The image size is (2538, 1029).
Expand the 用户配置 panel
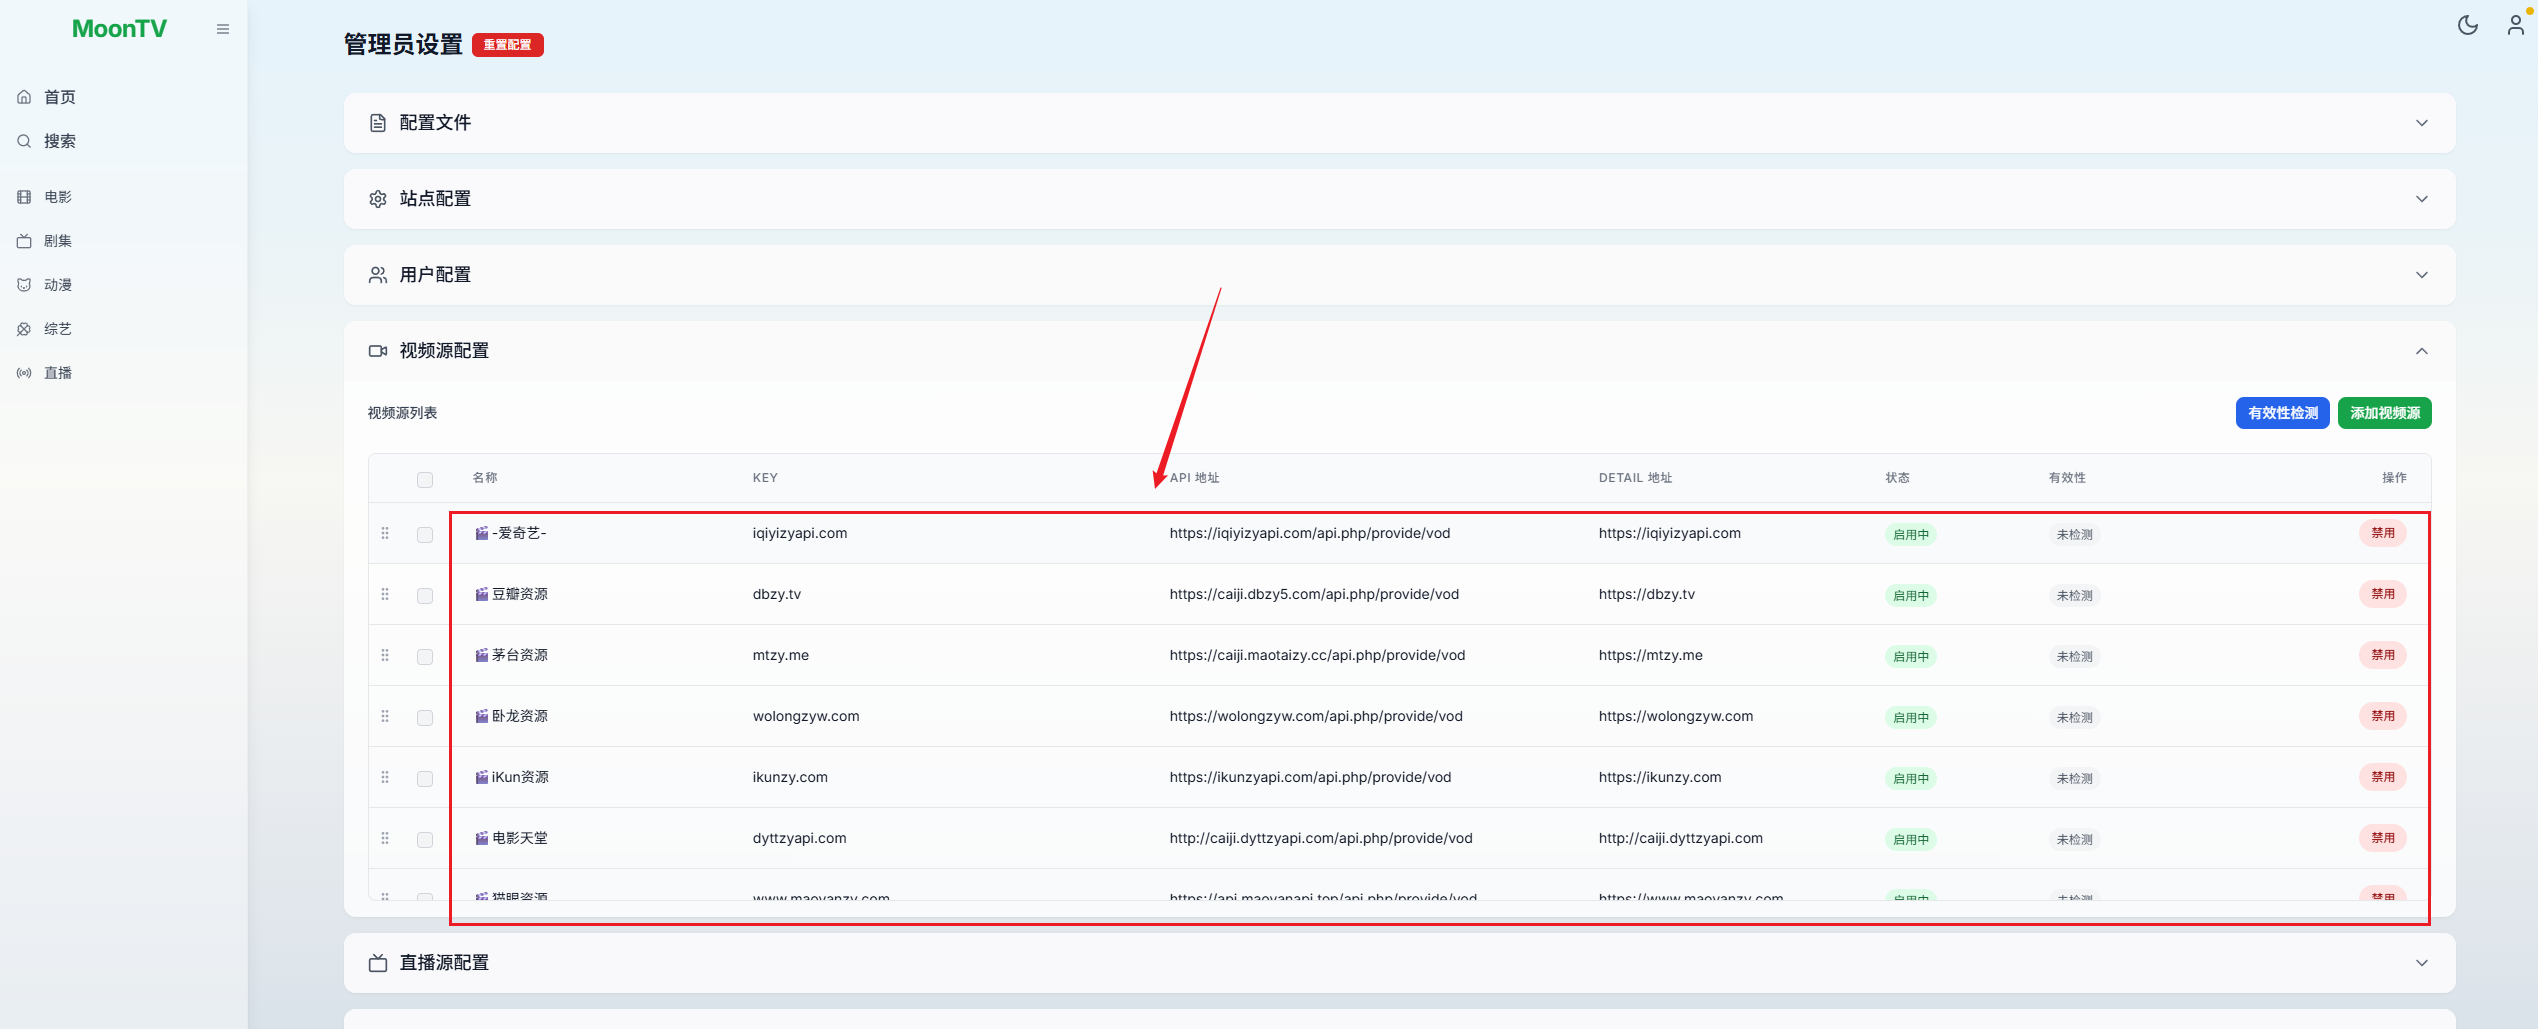point(2421,275)
